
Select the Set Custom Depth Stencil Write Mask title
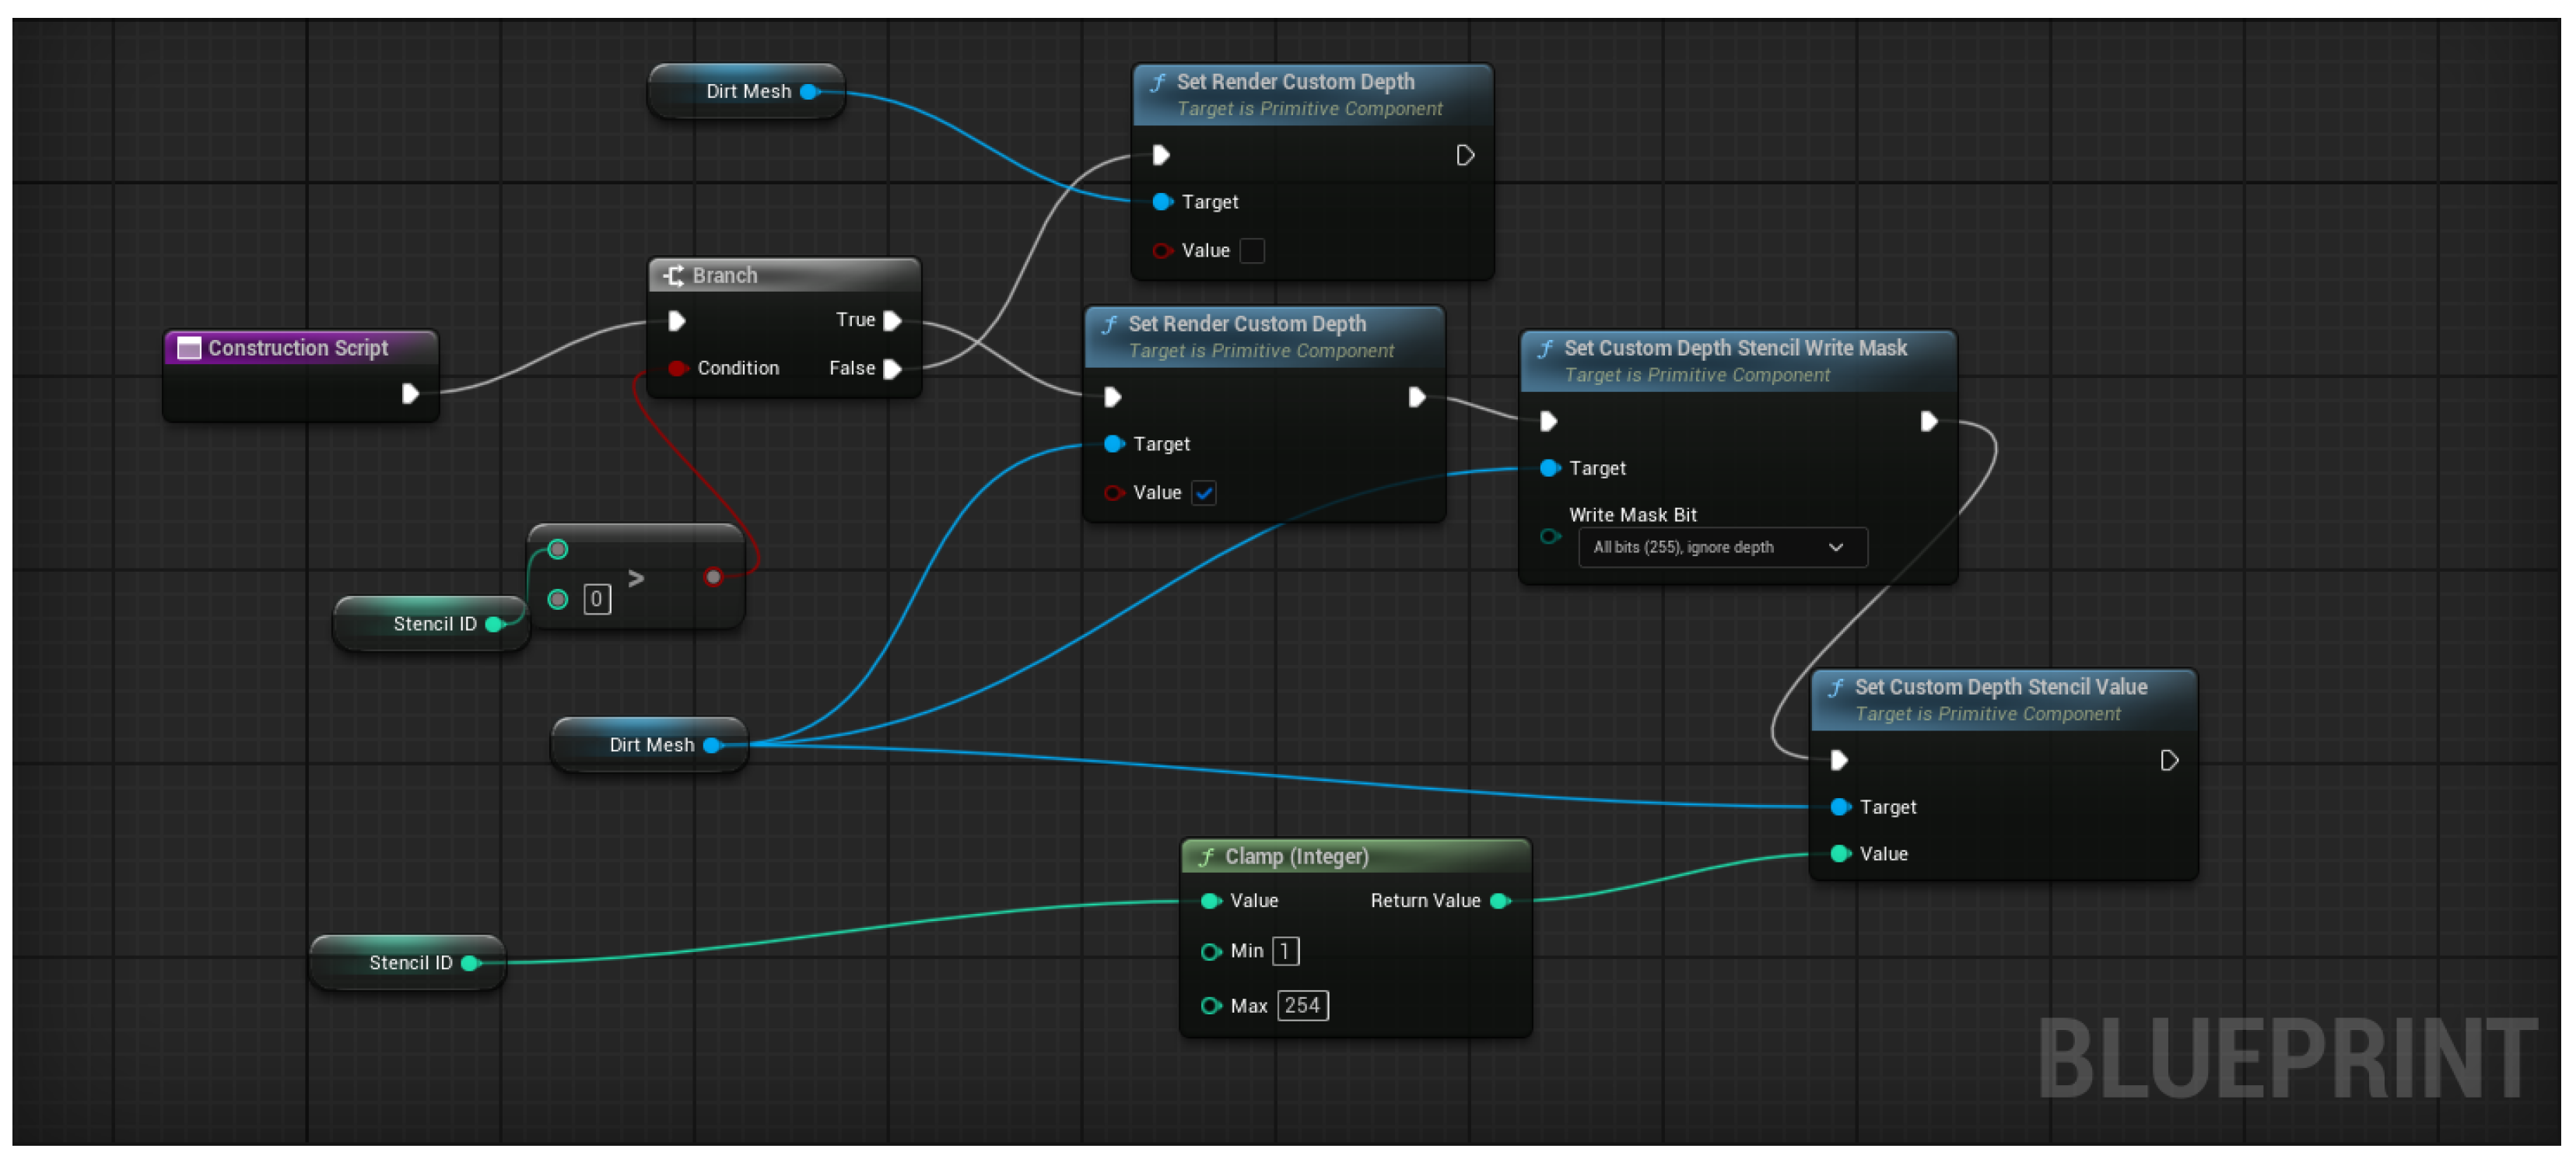pos(1735,348)
